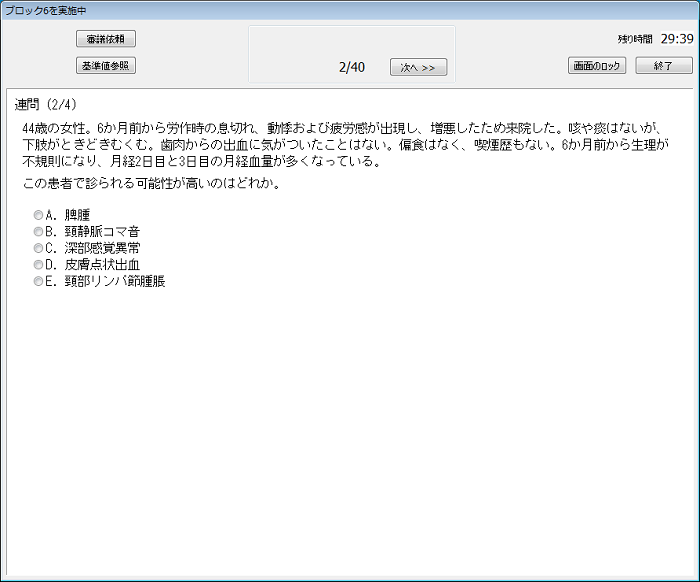Viewport: 700px width, 582px height.
Task: Click the 連問 (2/4) heading
Action: [46, 104]
